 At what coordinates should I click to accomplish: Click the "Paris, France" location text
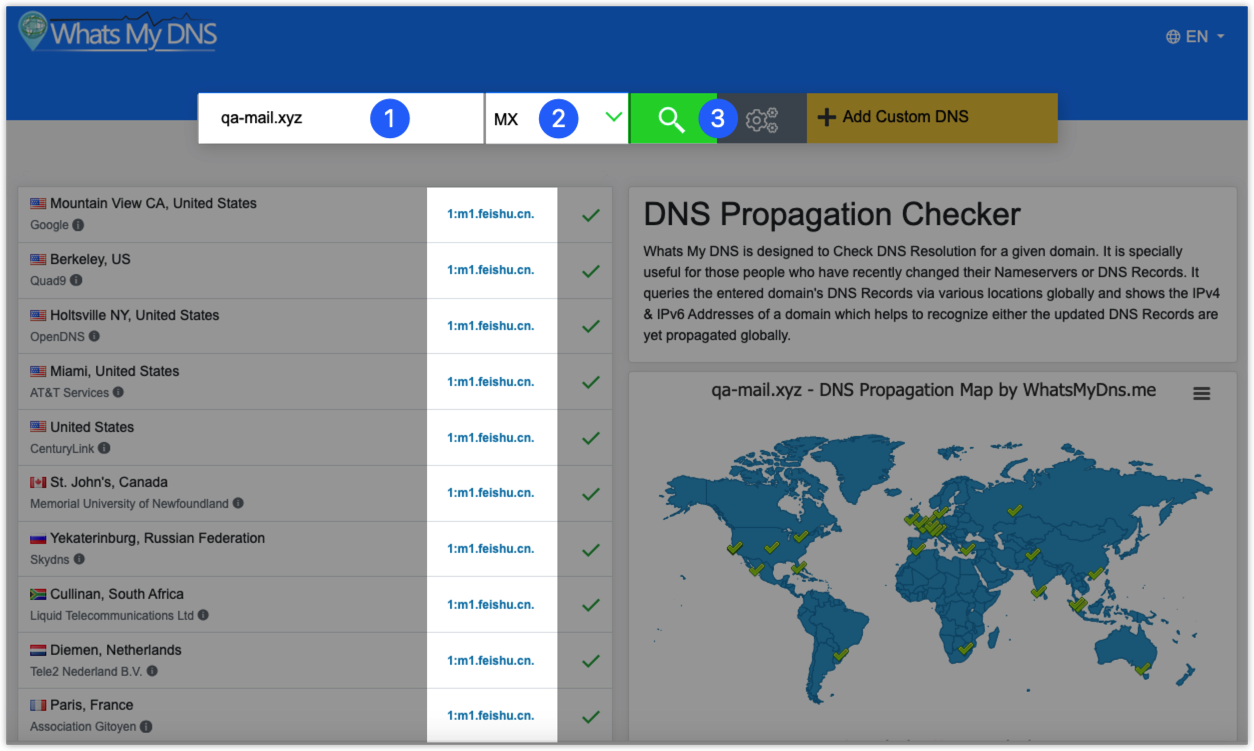(92, 705)
